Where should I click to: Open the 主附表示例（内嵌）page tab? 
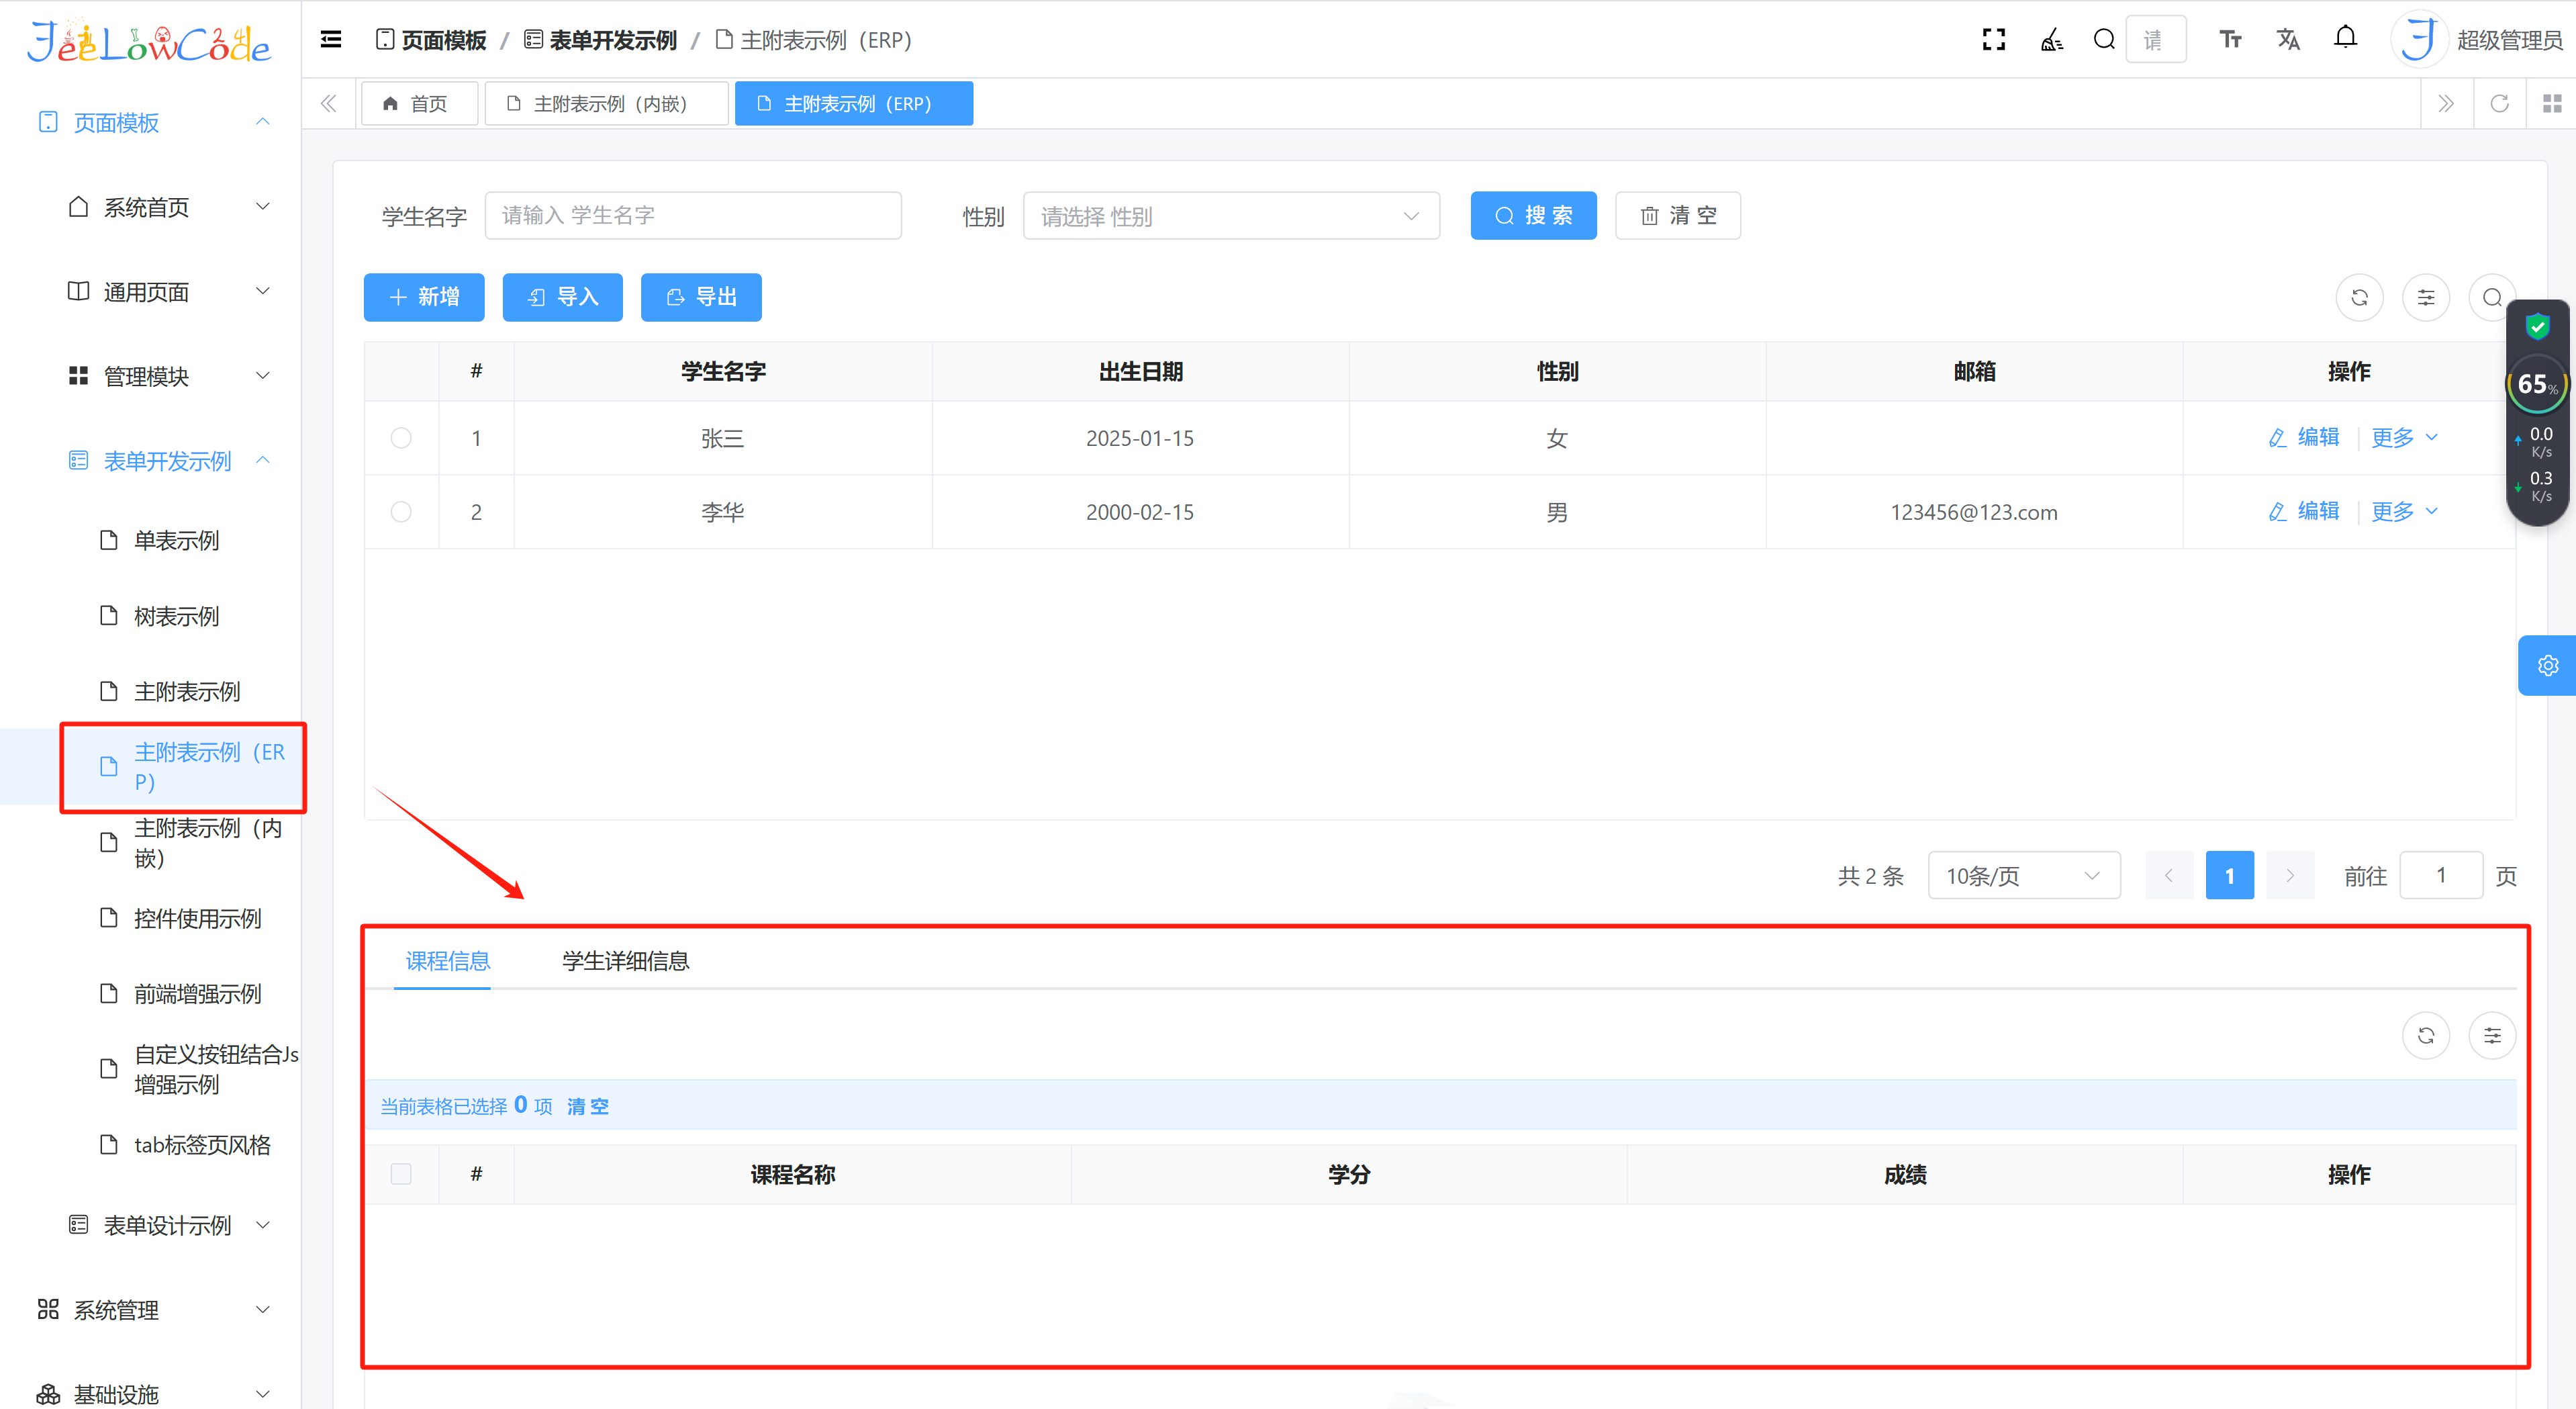tap(606, 104)
